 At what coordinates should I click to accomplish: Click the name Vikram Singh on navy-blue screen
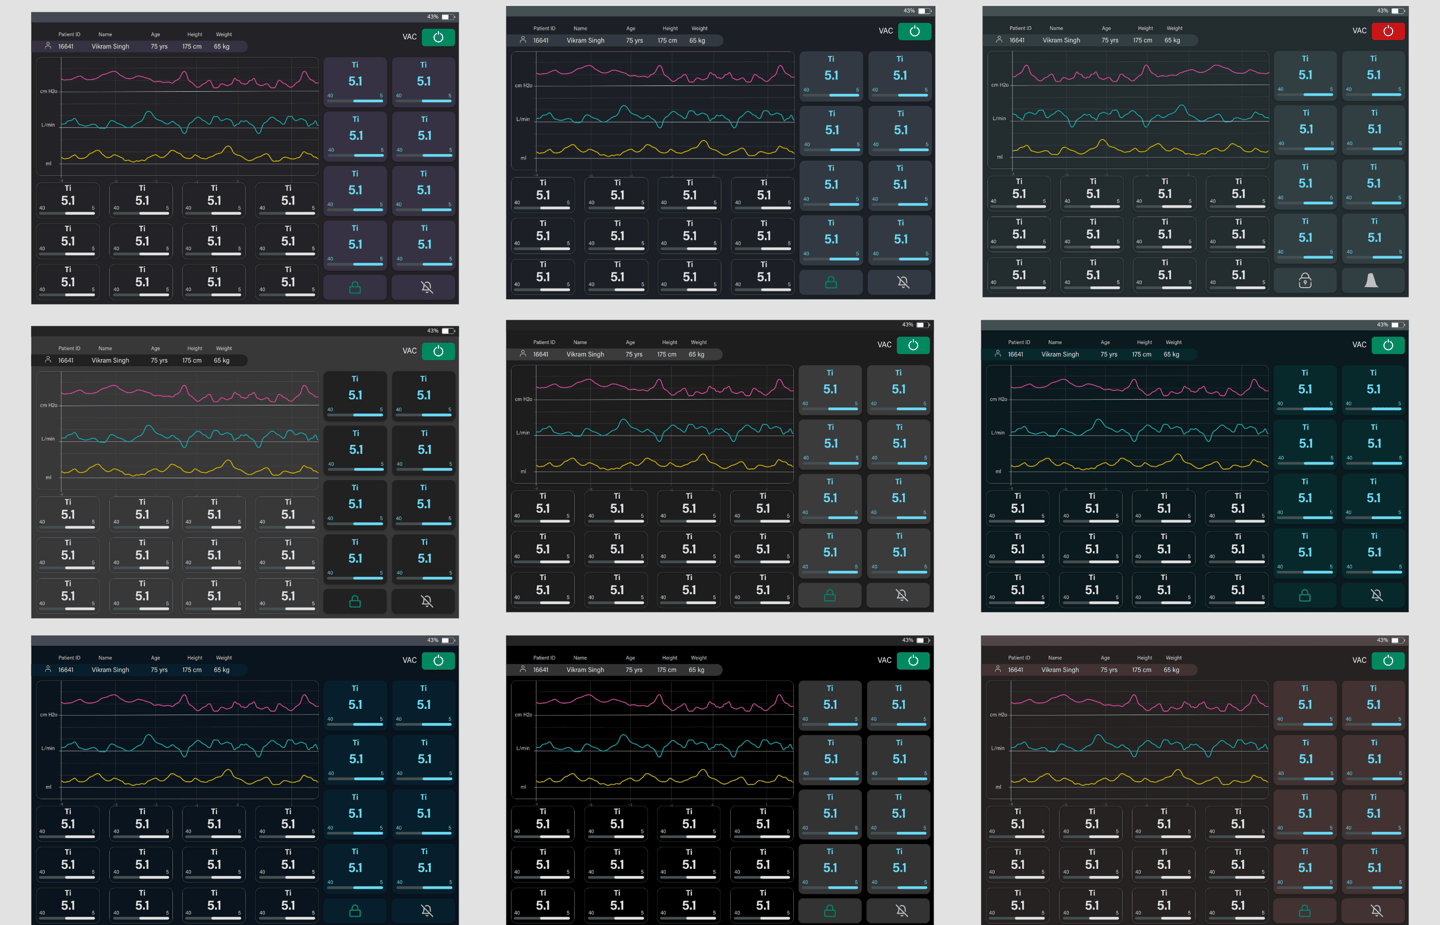pos(110,670)
